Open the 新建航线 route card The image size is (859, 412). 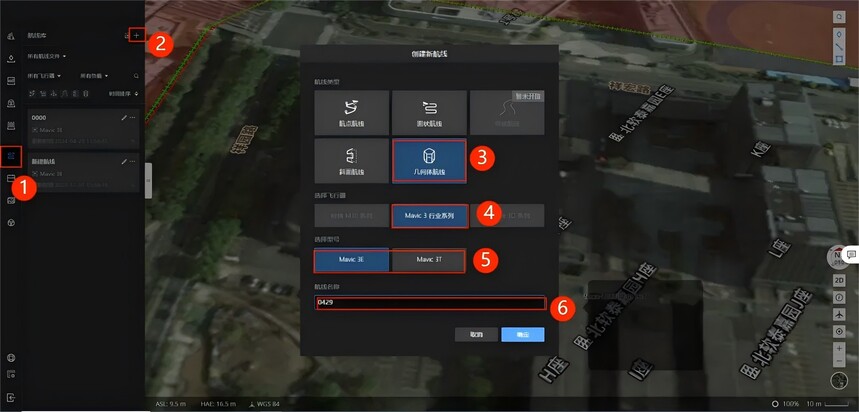pos(83,173)
